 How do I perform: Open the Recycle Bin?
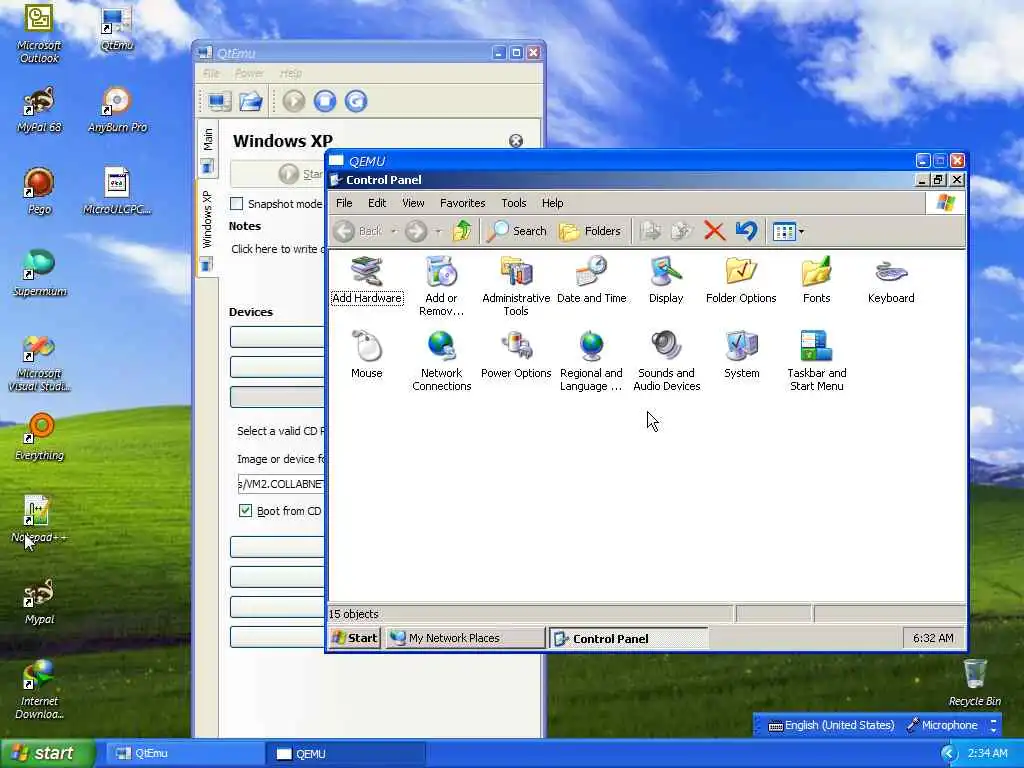pyautogui.click(x=974, y=683)
